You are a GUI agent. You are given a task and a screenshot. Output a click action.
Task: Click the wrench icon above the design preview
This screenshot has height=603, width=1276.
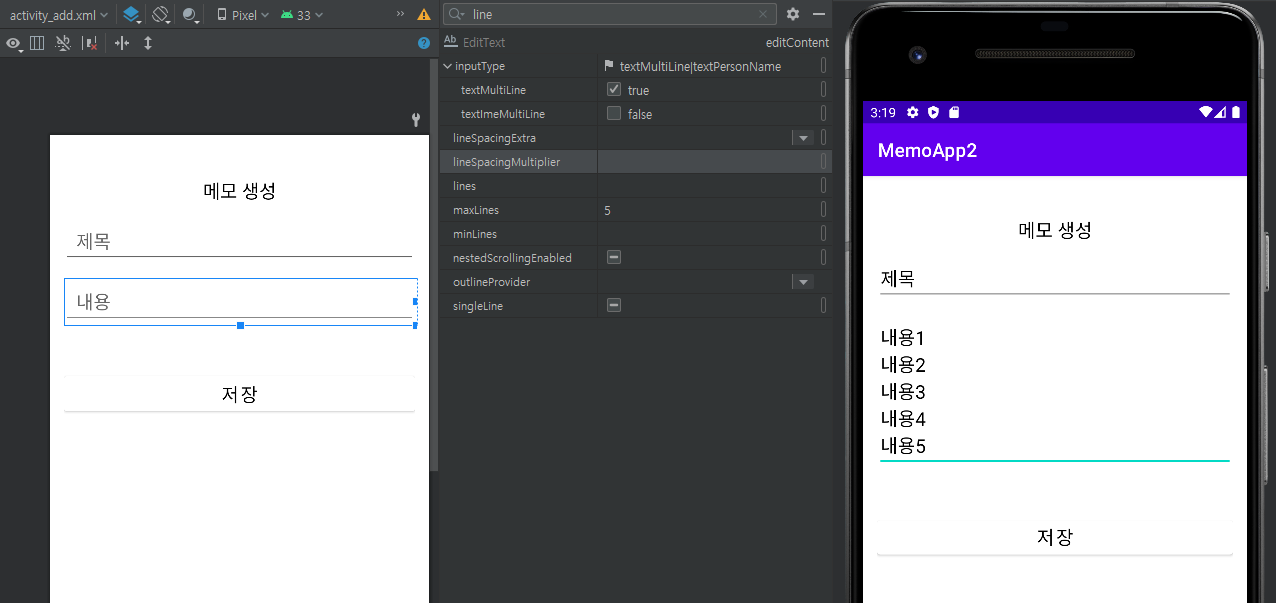[417, 120]
